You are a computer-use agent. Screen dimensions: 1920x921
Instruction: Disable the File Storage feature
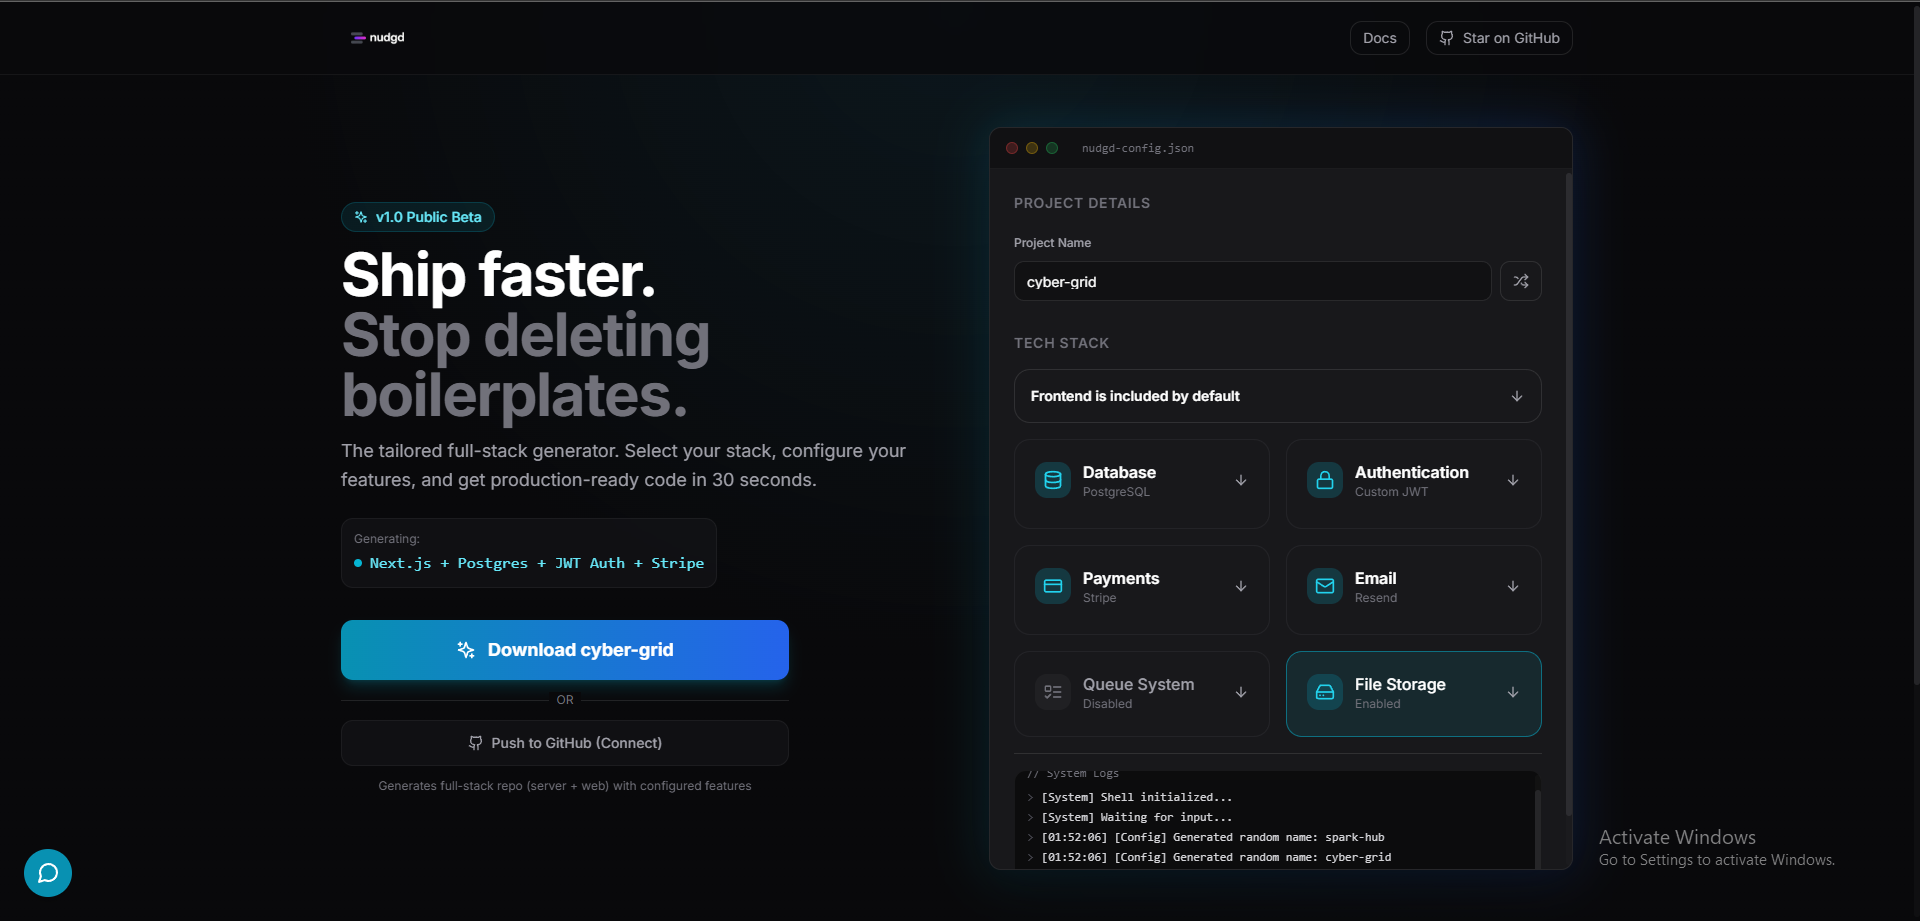1413,693
